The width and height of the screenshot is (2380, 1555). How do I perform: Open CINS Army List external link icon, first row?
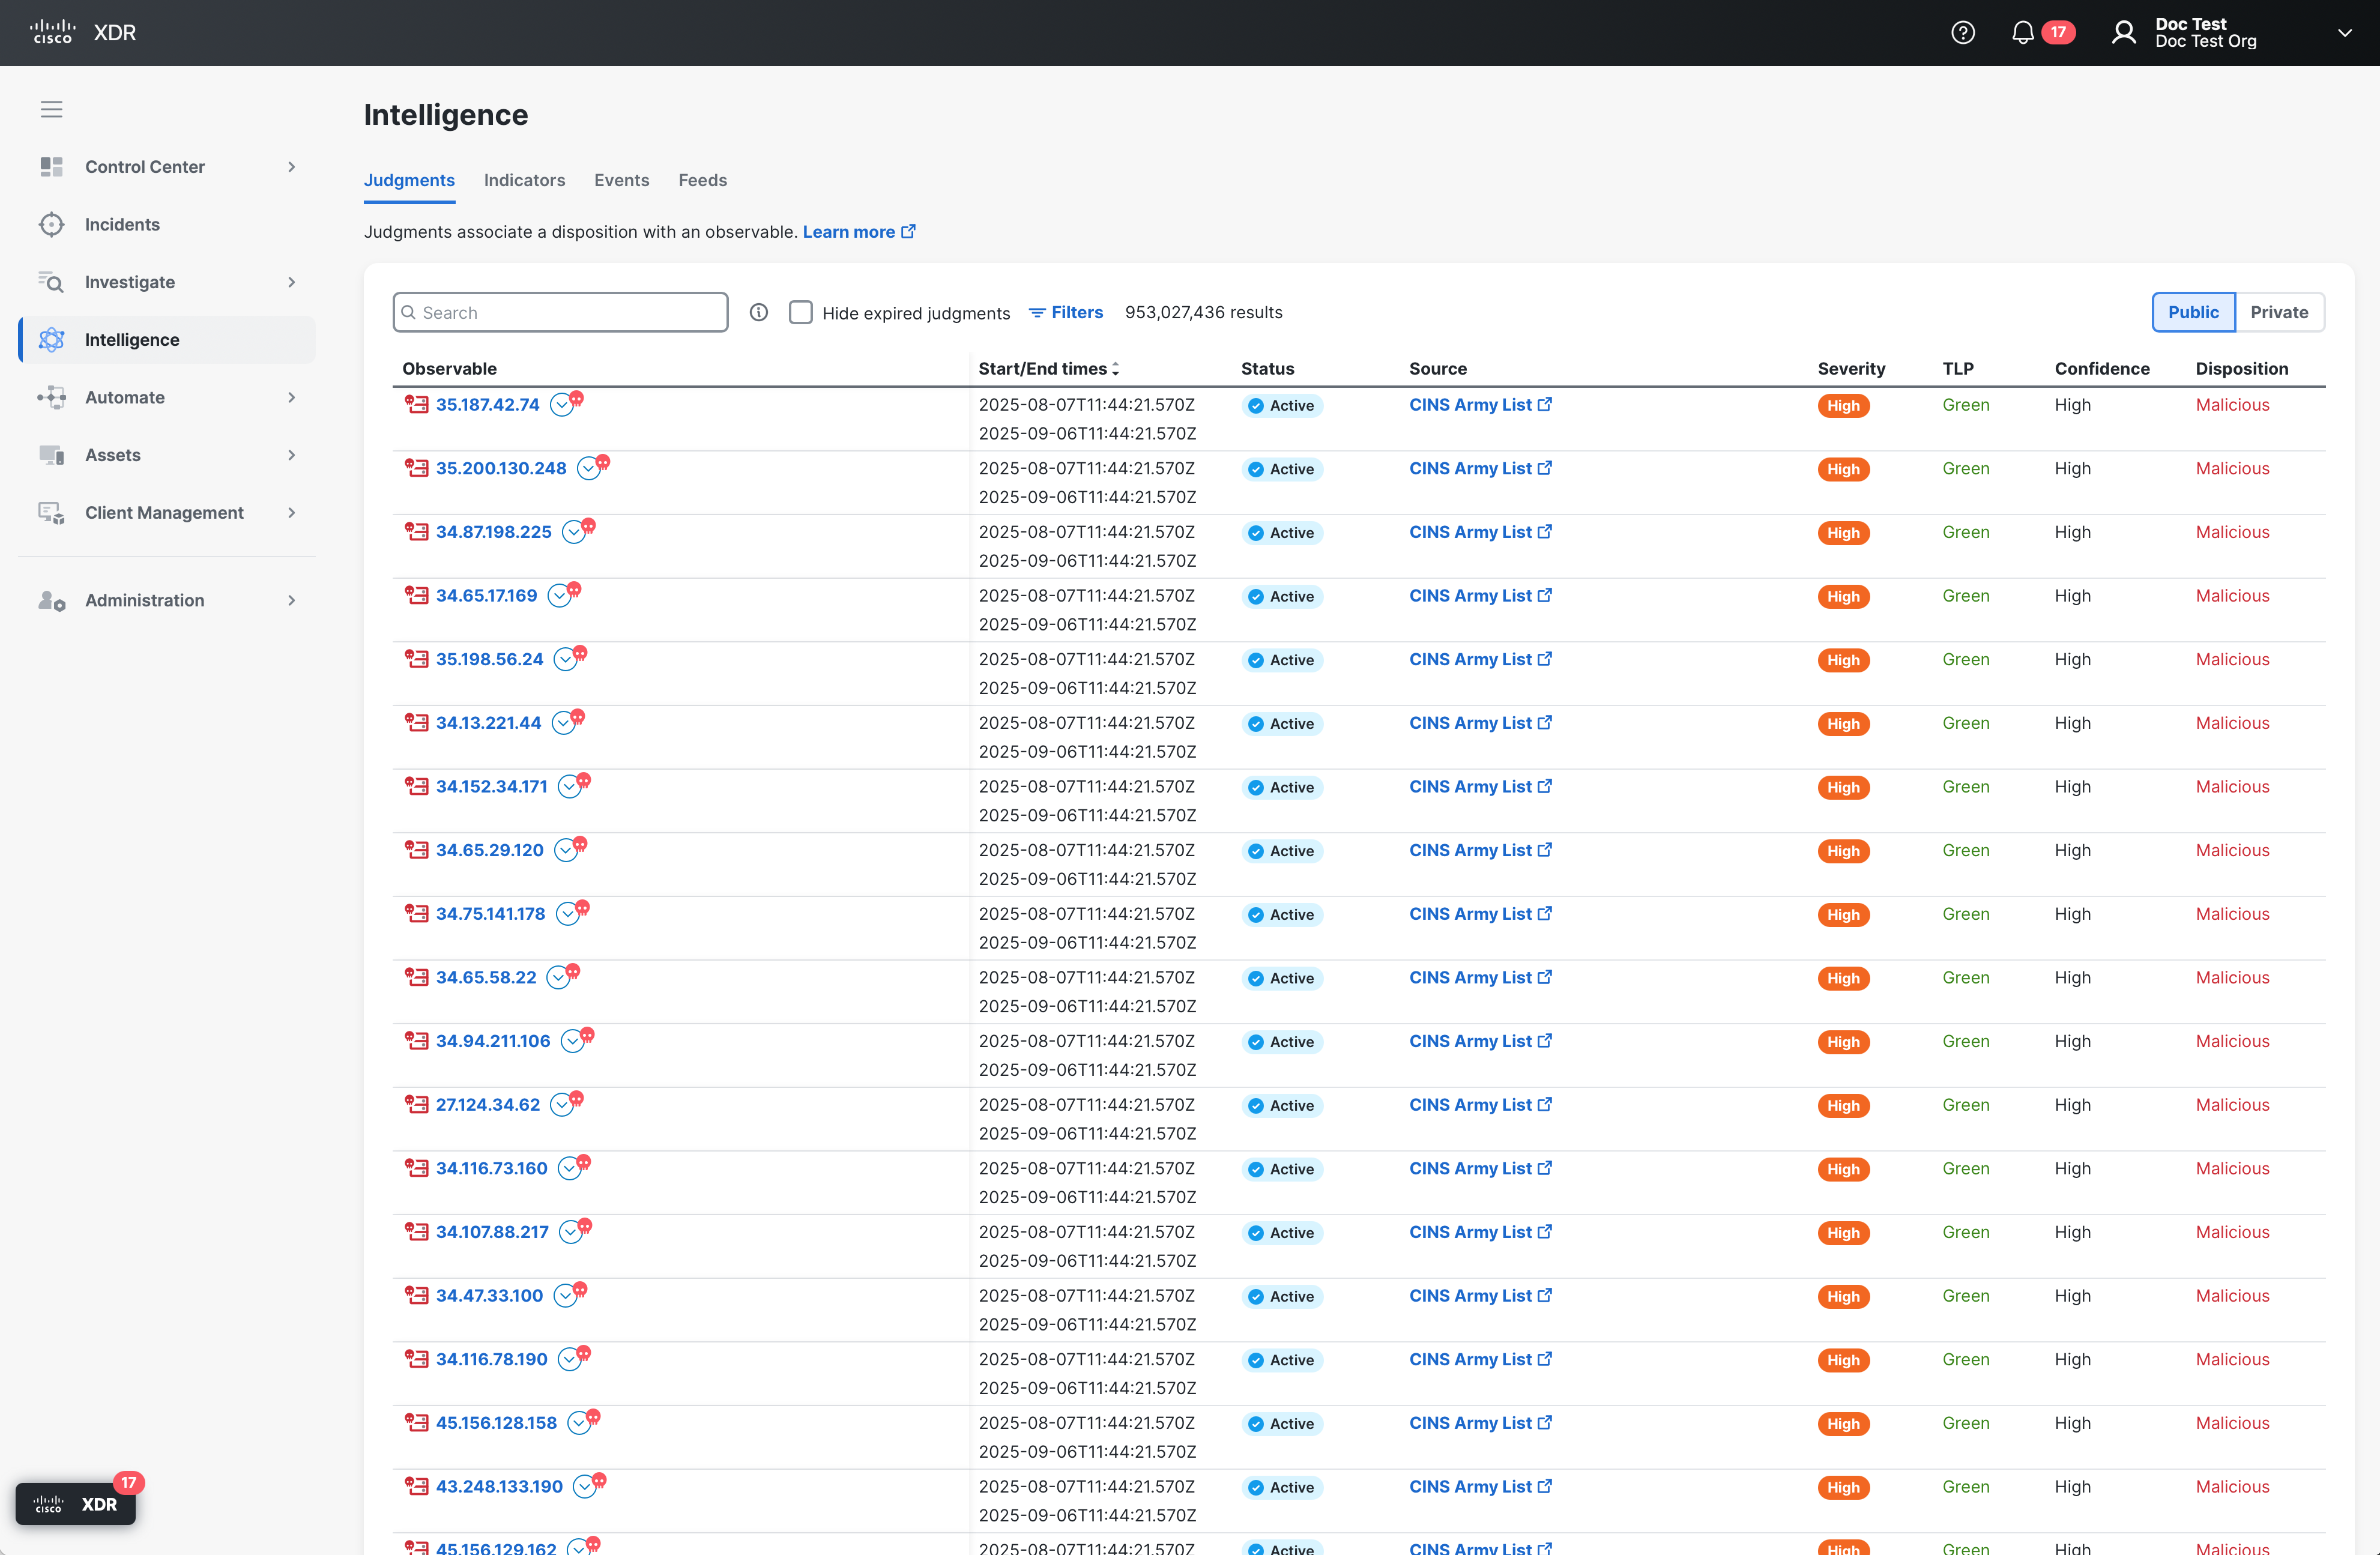pos(1545,405)
